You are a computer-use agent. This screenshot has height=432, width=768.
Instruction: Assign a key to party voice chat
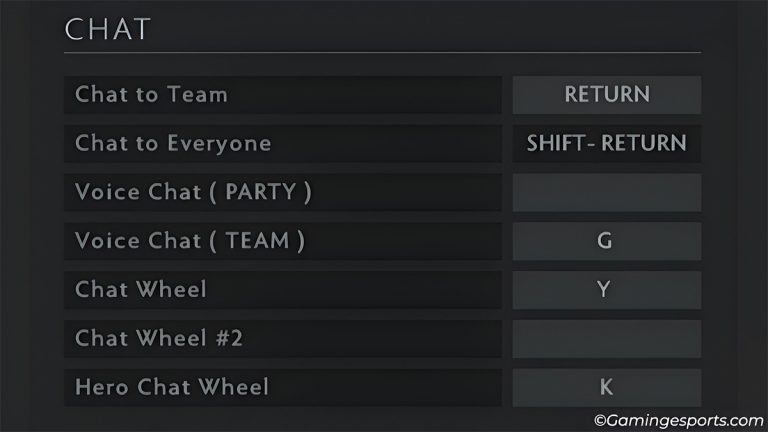click(x=607, y=192)
